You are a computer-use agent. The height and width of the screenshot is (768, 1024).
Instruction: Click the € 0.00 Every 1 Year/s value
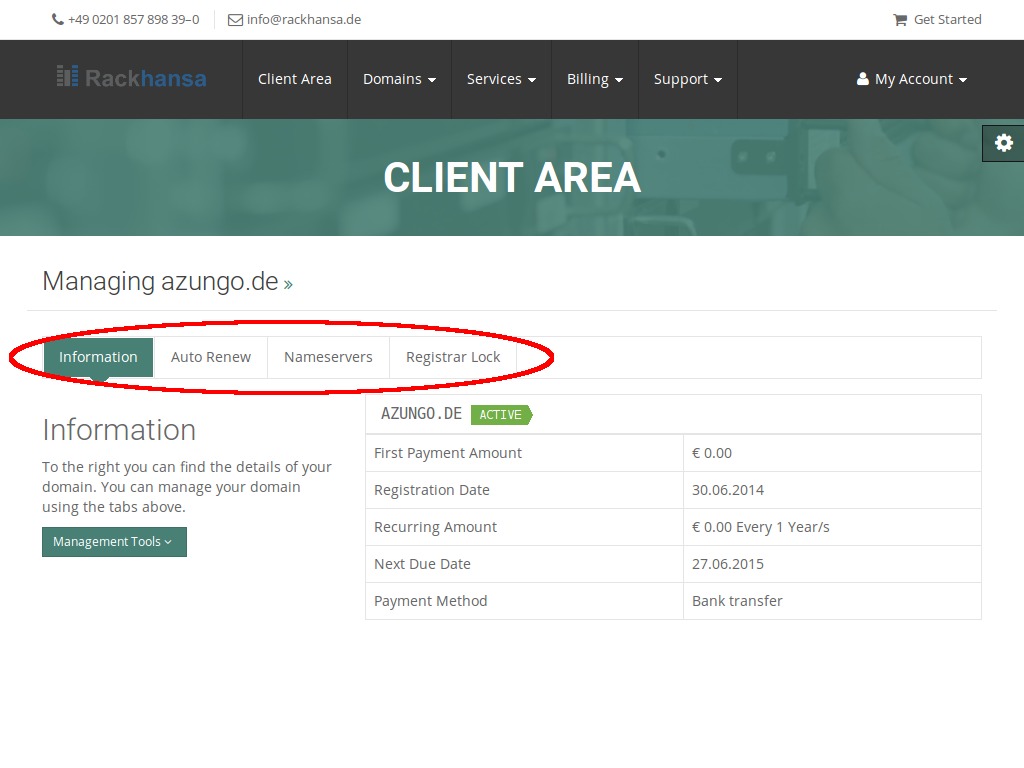pos(761,527)
